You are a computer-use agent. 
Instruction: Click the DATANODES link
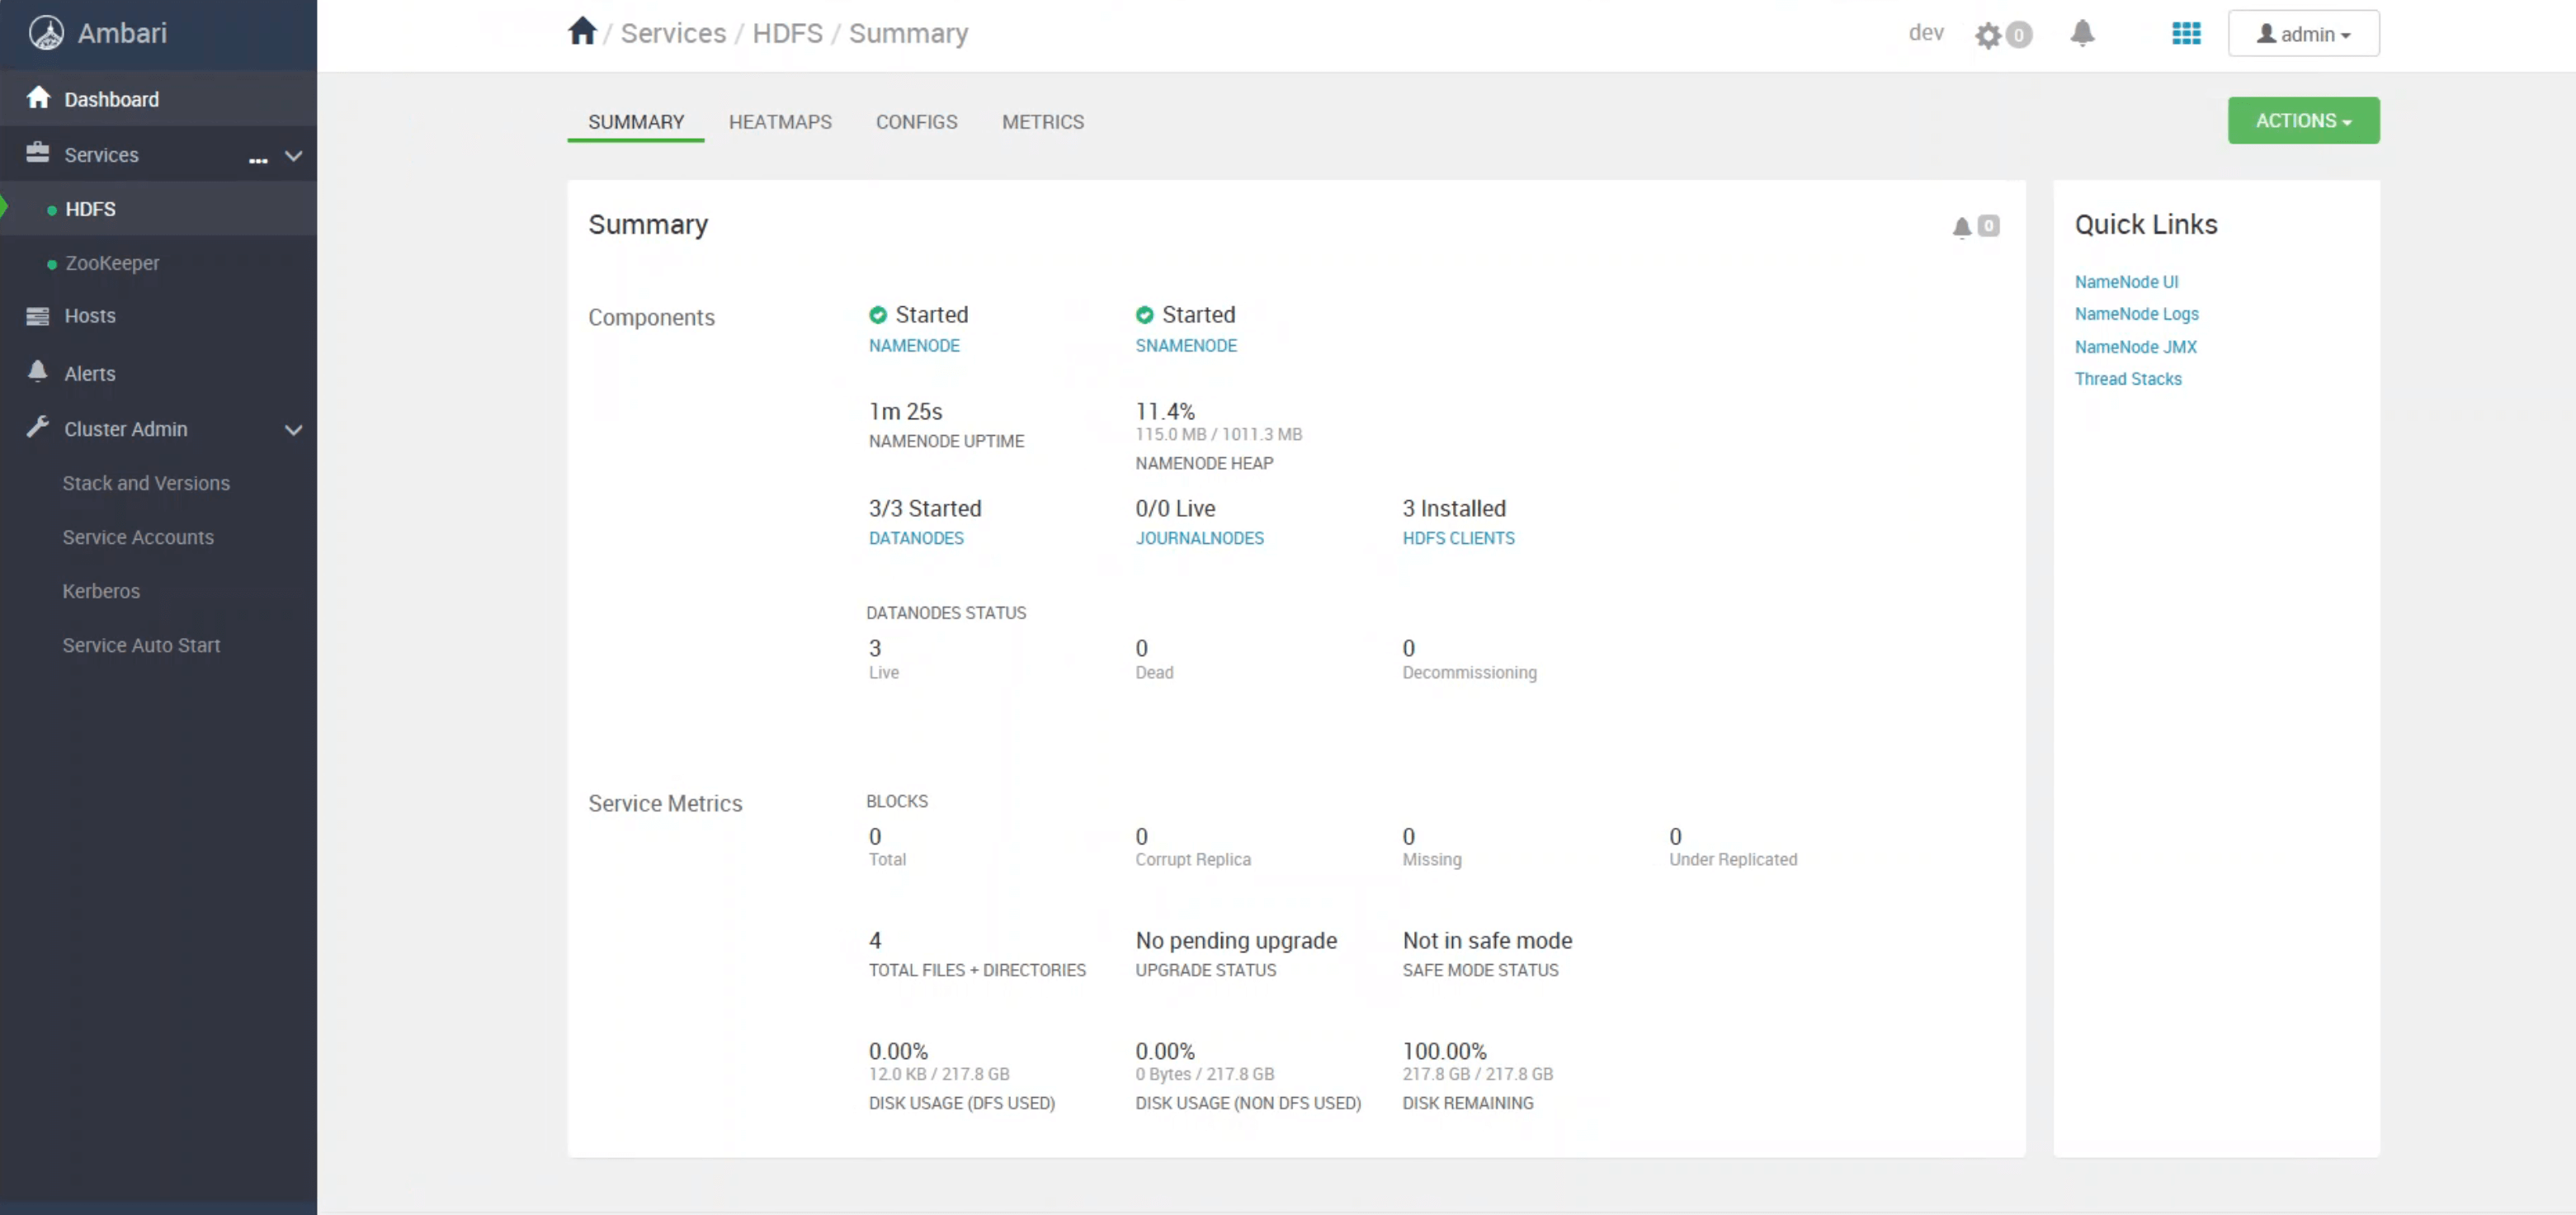[915, 538]
